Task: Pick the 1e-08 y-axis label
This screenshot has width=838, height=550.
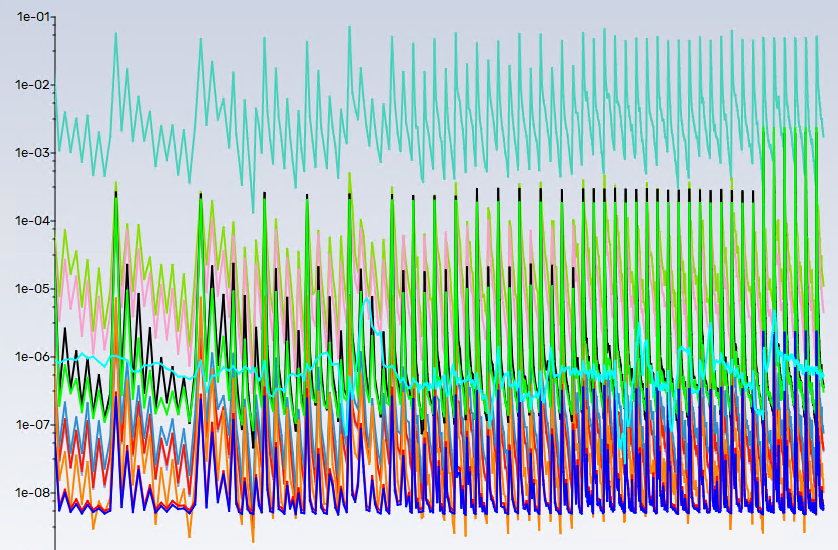Action: 33,492
